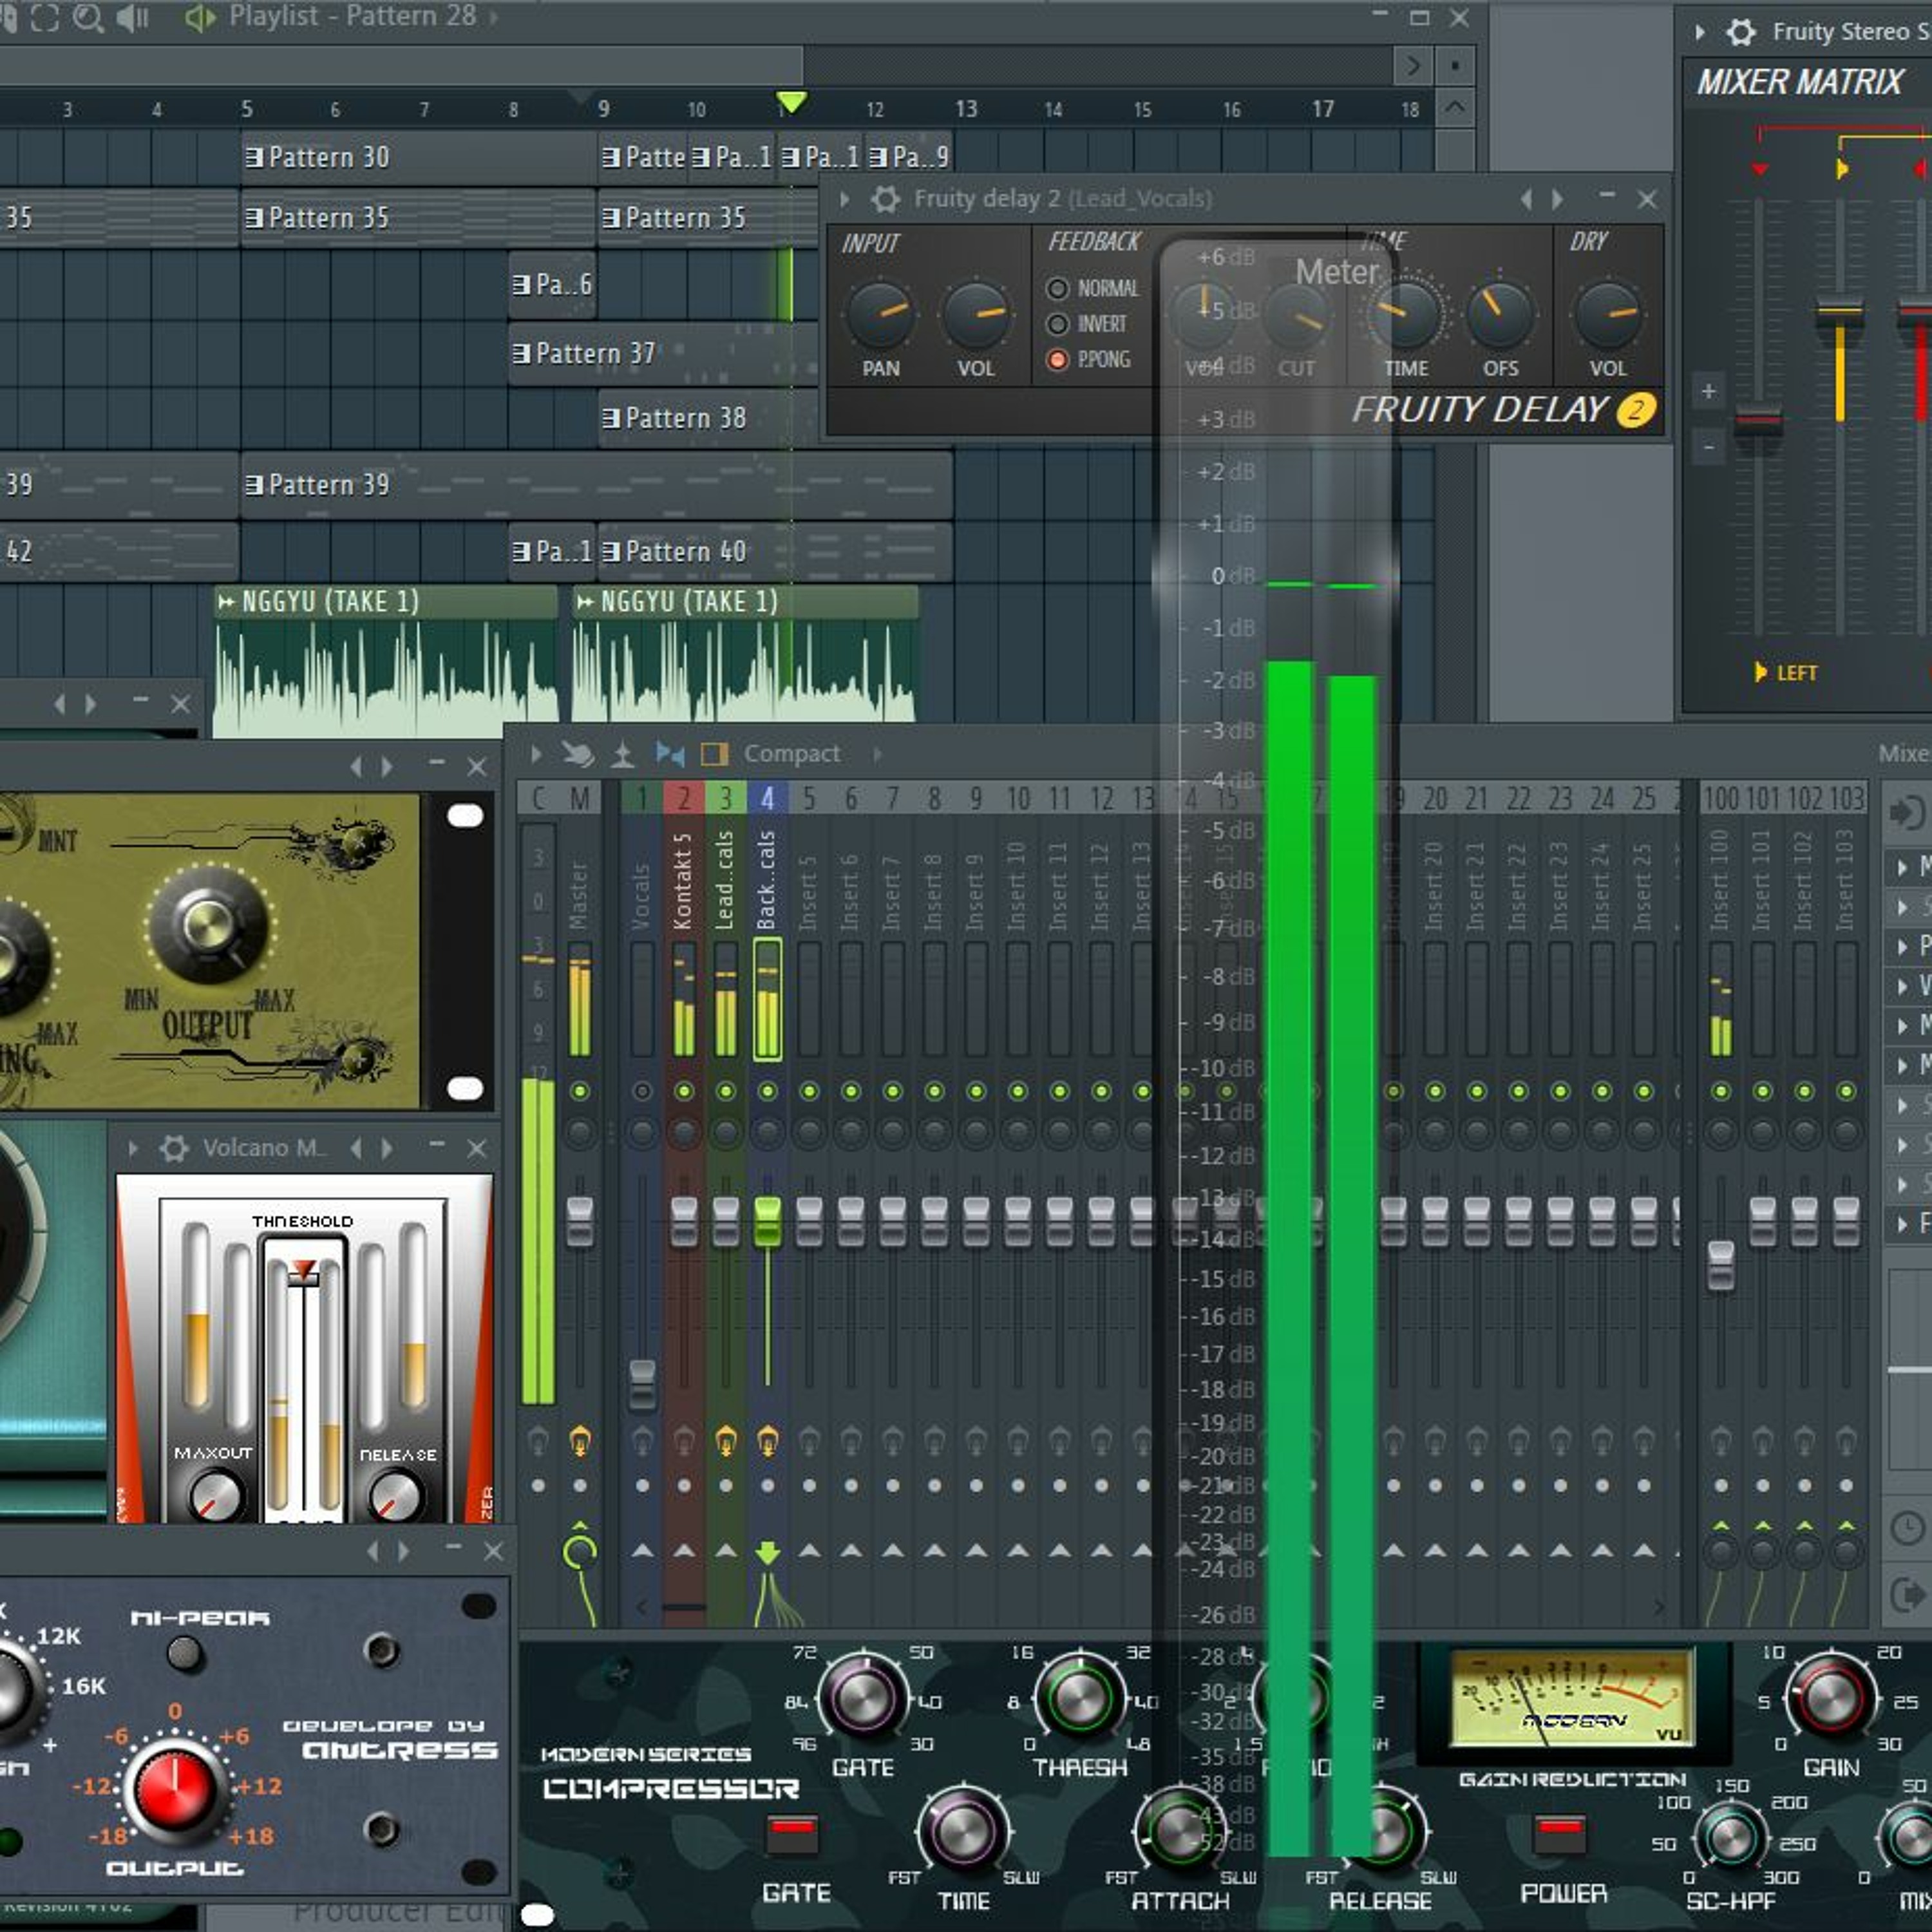The image size is (1932, 1932).
Task: Click the Playlist zoom magnifier tool
Action: click(x=88, y=18)
